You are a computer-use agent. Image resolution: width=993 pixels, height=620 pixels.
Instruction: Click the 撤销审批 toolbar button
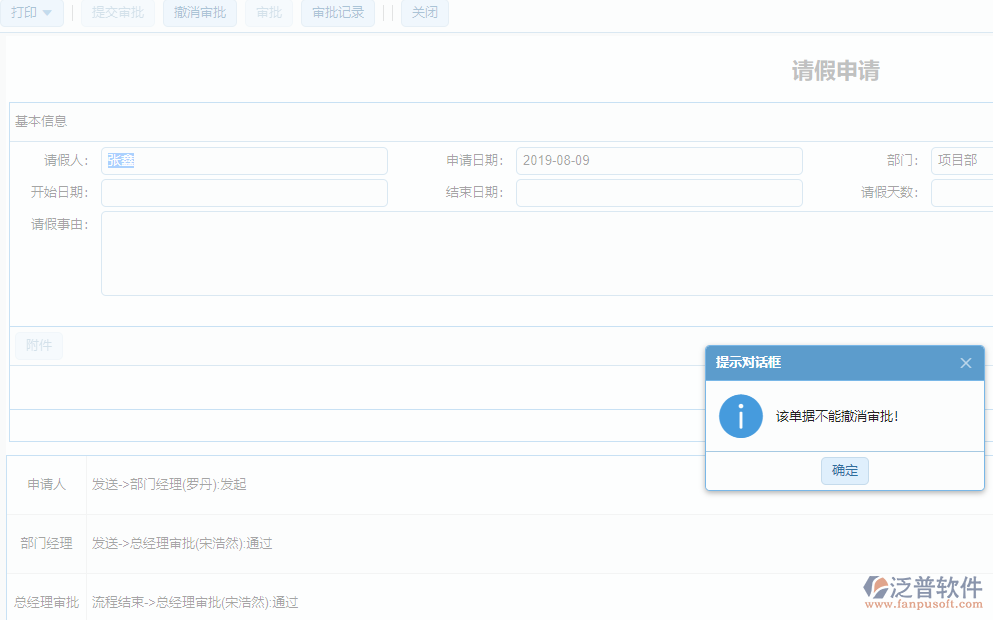[x=199, y=13]
